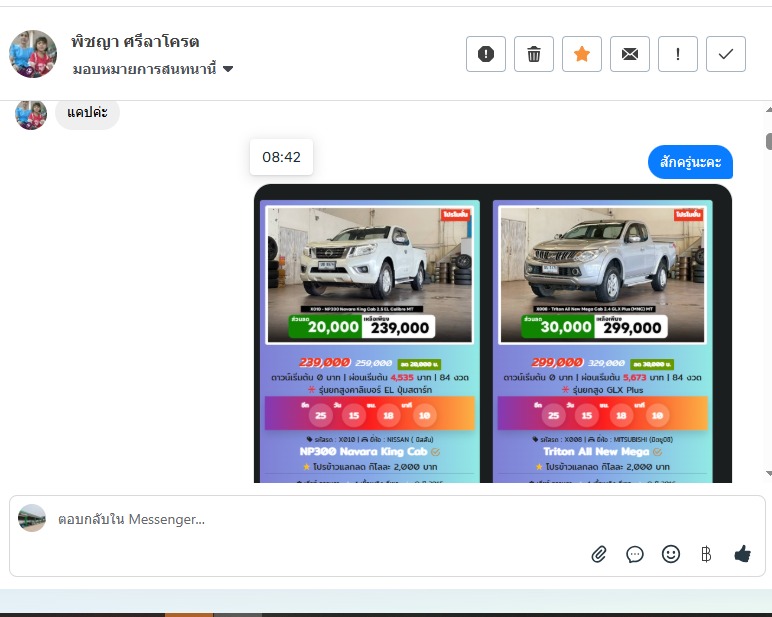Star this conversation with orange star
This screenshot has width=772, height=617.
[x=581, y=54]
